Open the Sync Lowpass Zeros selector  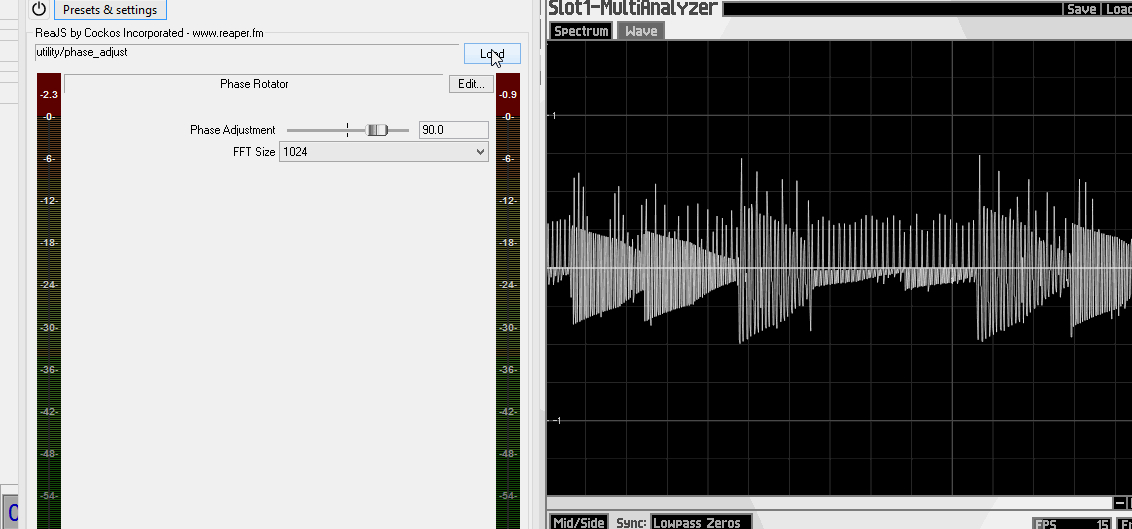tap(700, 522)
